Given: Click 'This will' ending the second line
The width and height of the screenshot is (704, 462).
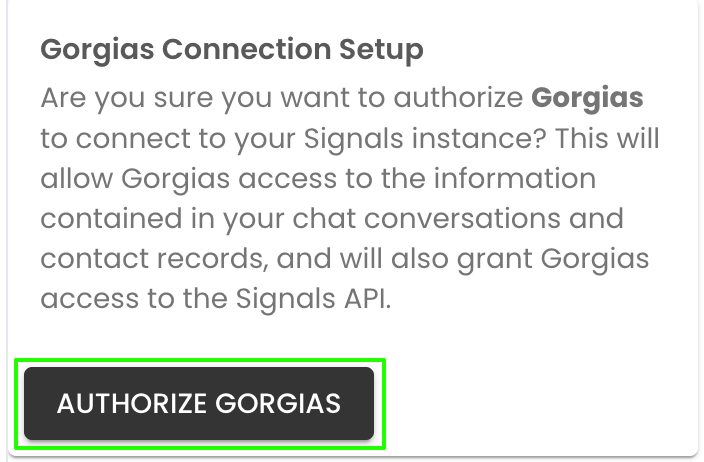Looking at the screenshot, I should [607, 138].
